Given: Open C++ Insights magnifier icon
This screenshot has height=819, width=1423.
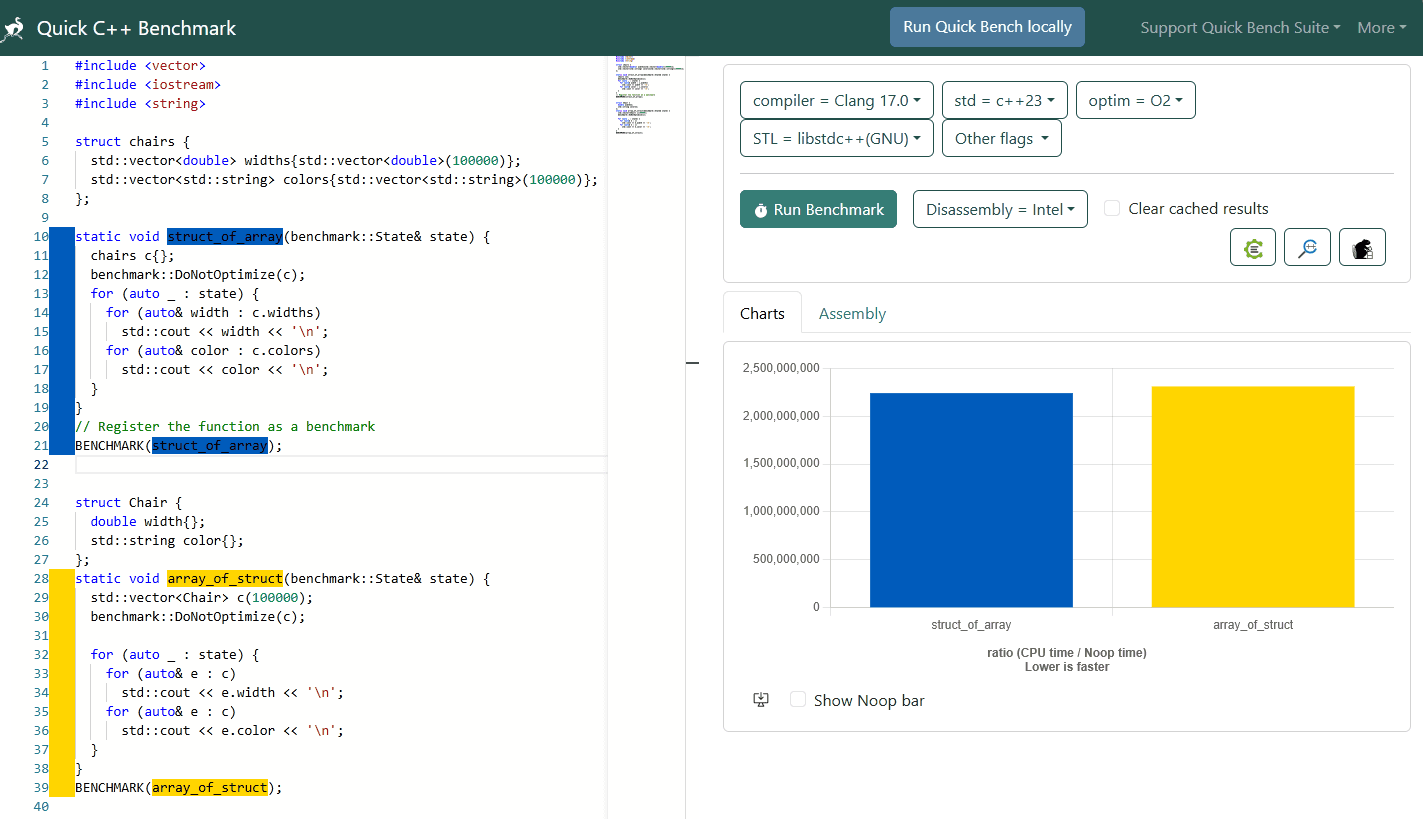Looking at the screenshot, I should [1307, 247].
